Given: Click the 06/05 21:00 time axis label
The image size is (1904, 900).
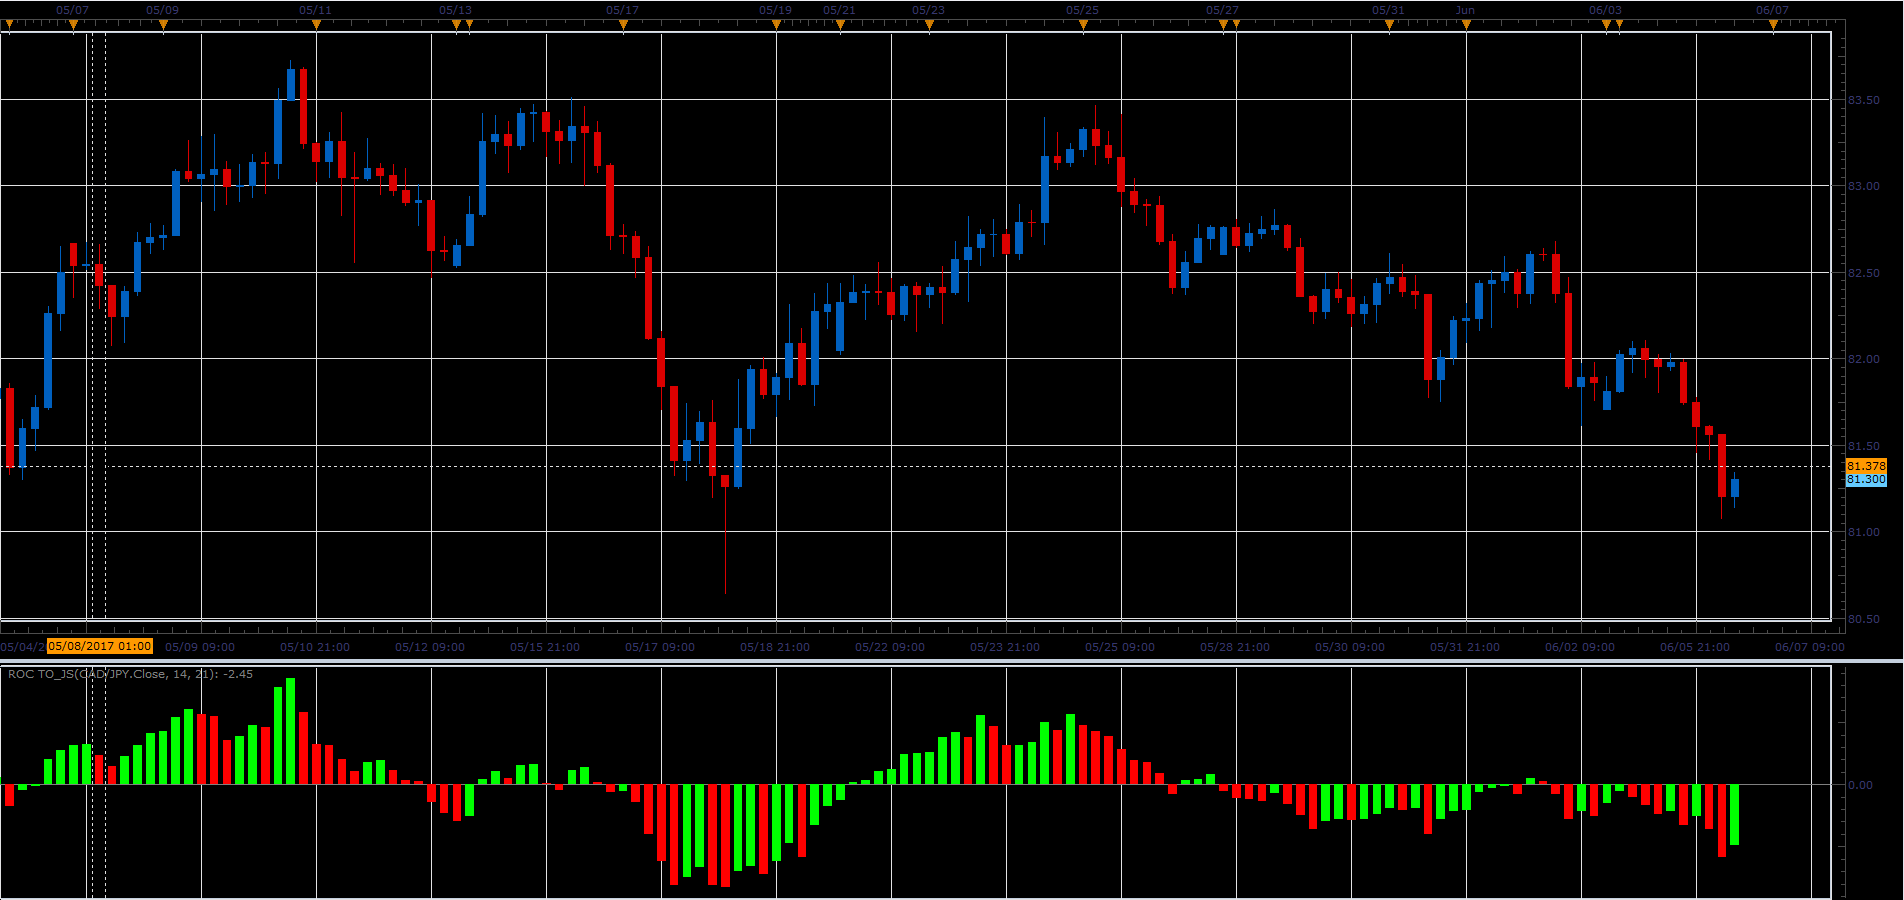Looking at the screenshot, I should 1695,647.
